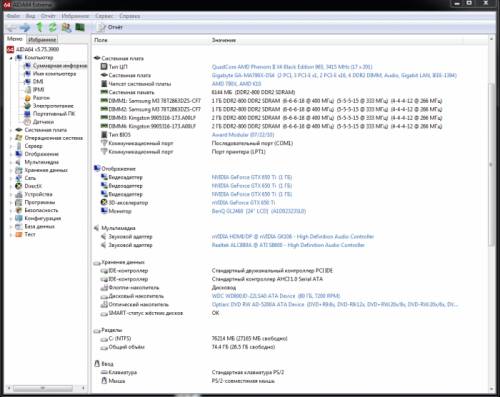Open the WDC WD800JD disk drive link
500x397 pixels.
pyautogui.click(x=276, y=296)
